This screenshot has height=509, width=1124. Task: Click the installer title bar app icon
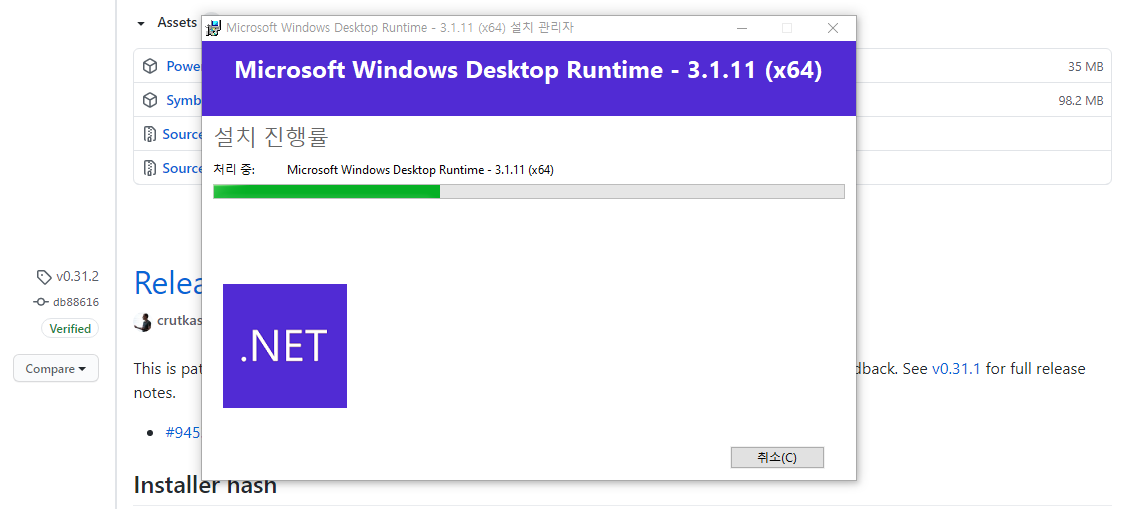point(213,29)
